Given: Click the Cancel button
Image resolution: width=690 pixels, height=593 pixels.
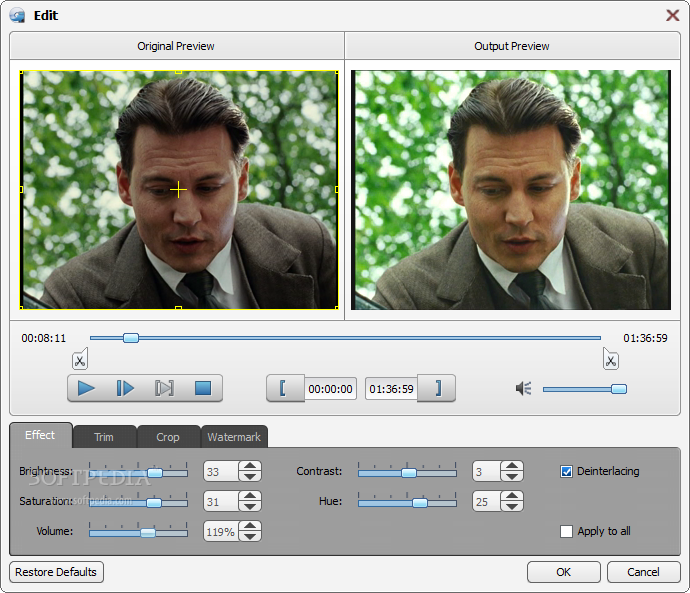Looking at the screenshot, I should (x=643, y=572).
